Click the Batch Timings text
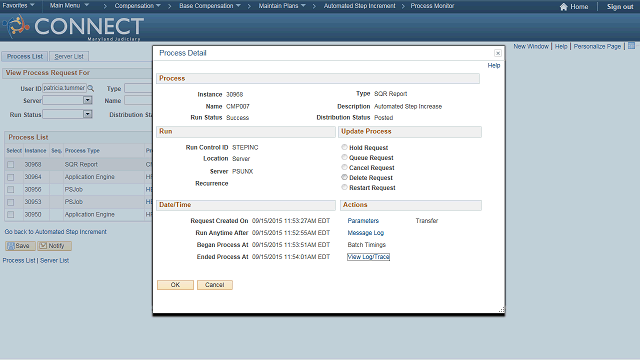640x360 pixels. point(366,244)
